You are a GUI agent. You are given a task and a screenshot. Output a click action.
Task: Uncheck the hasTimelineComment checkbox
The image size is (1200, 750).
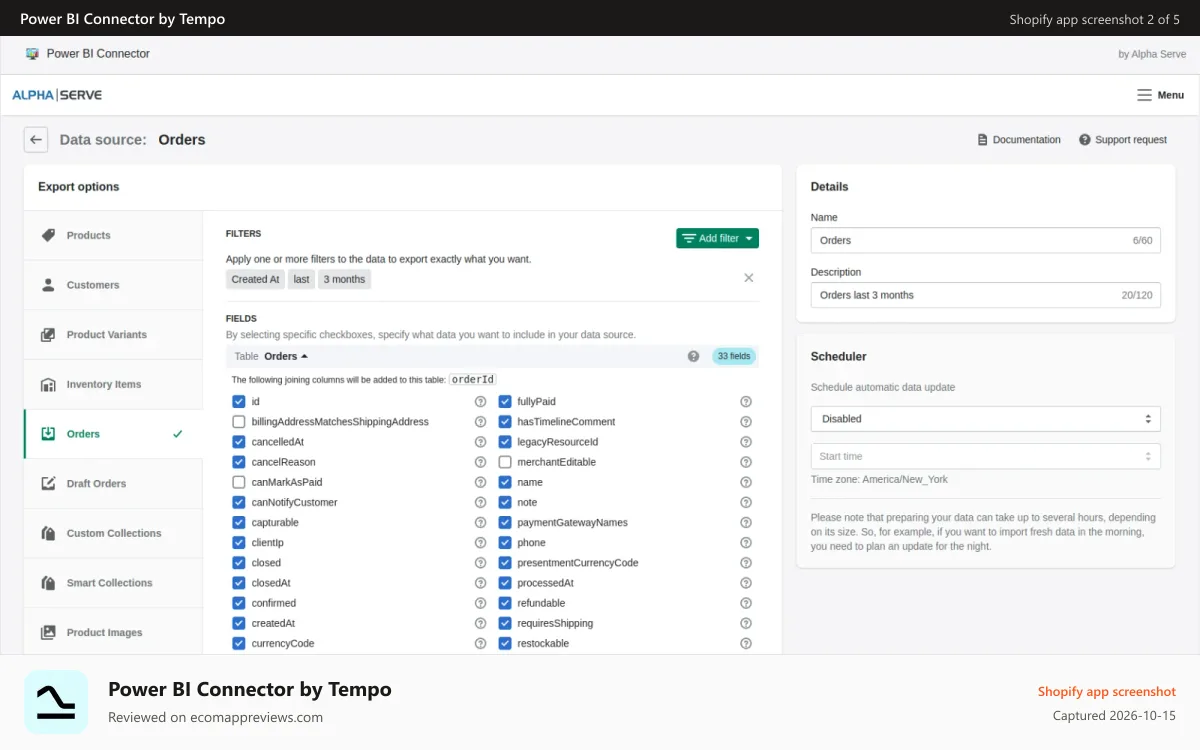click(x=505, y=422)
